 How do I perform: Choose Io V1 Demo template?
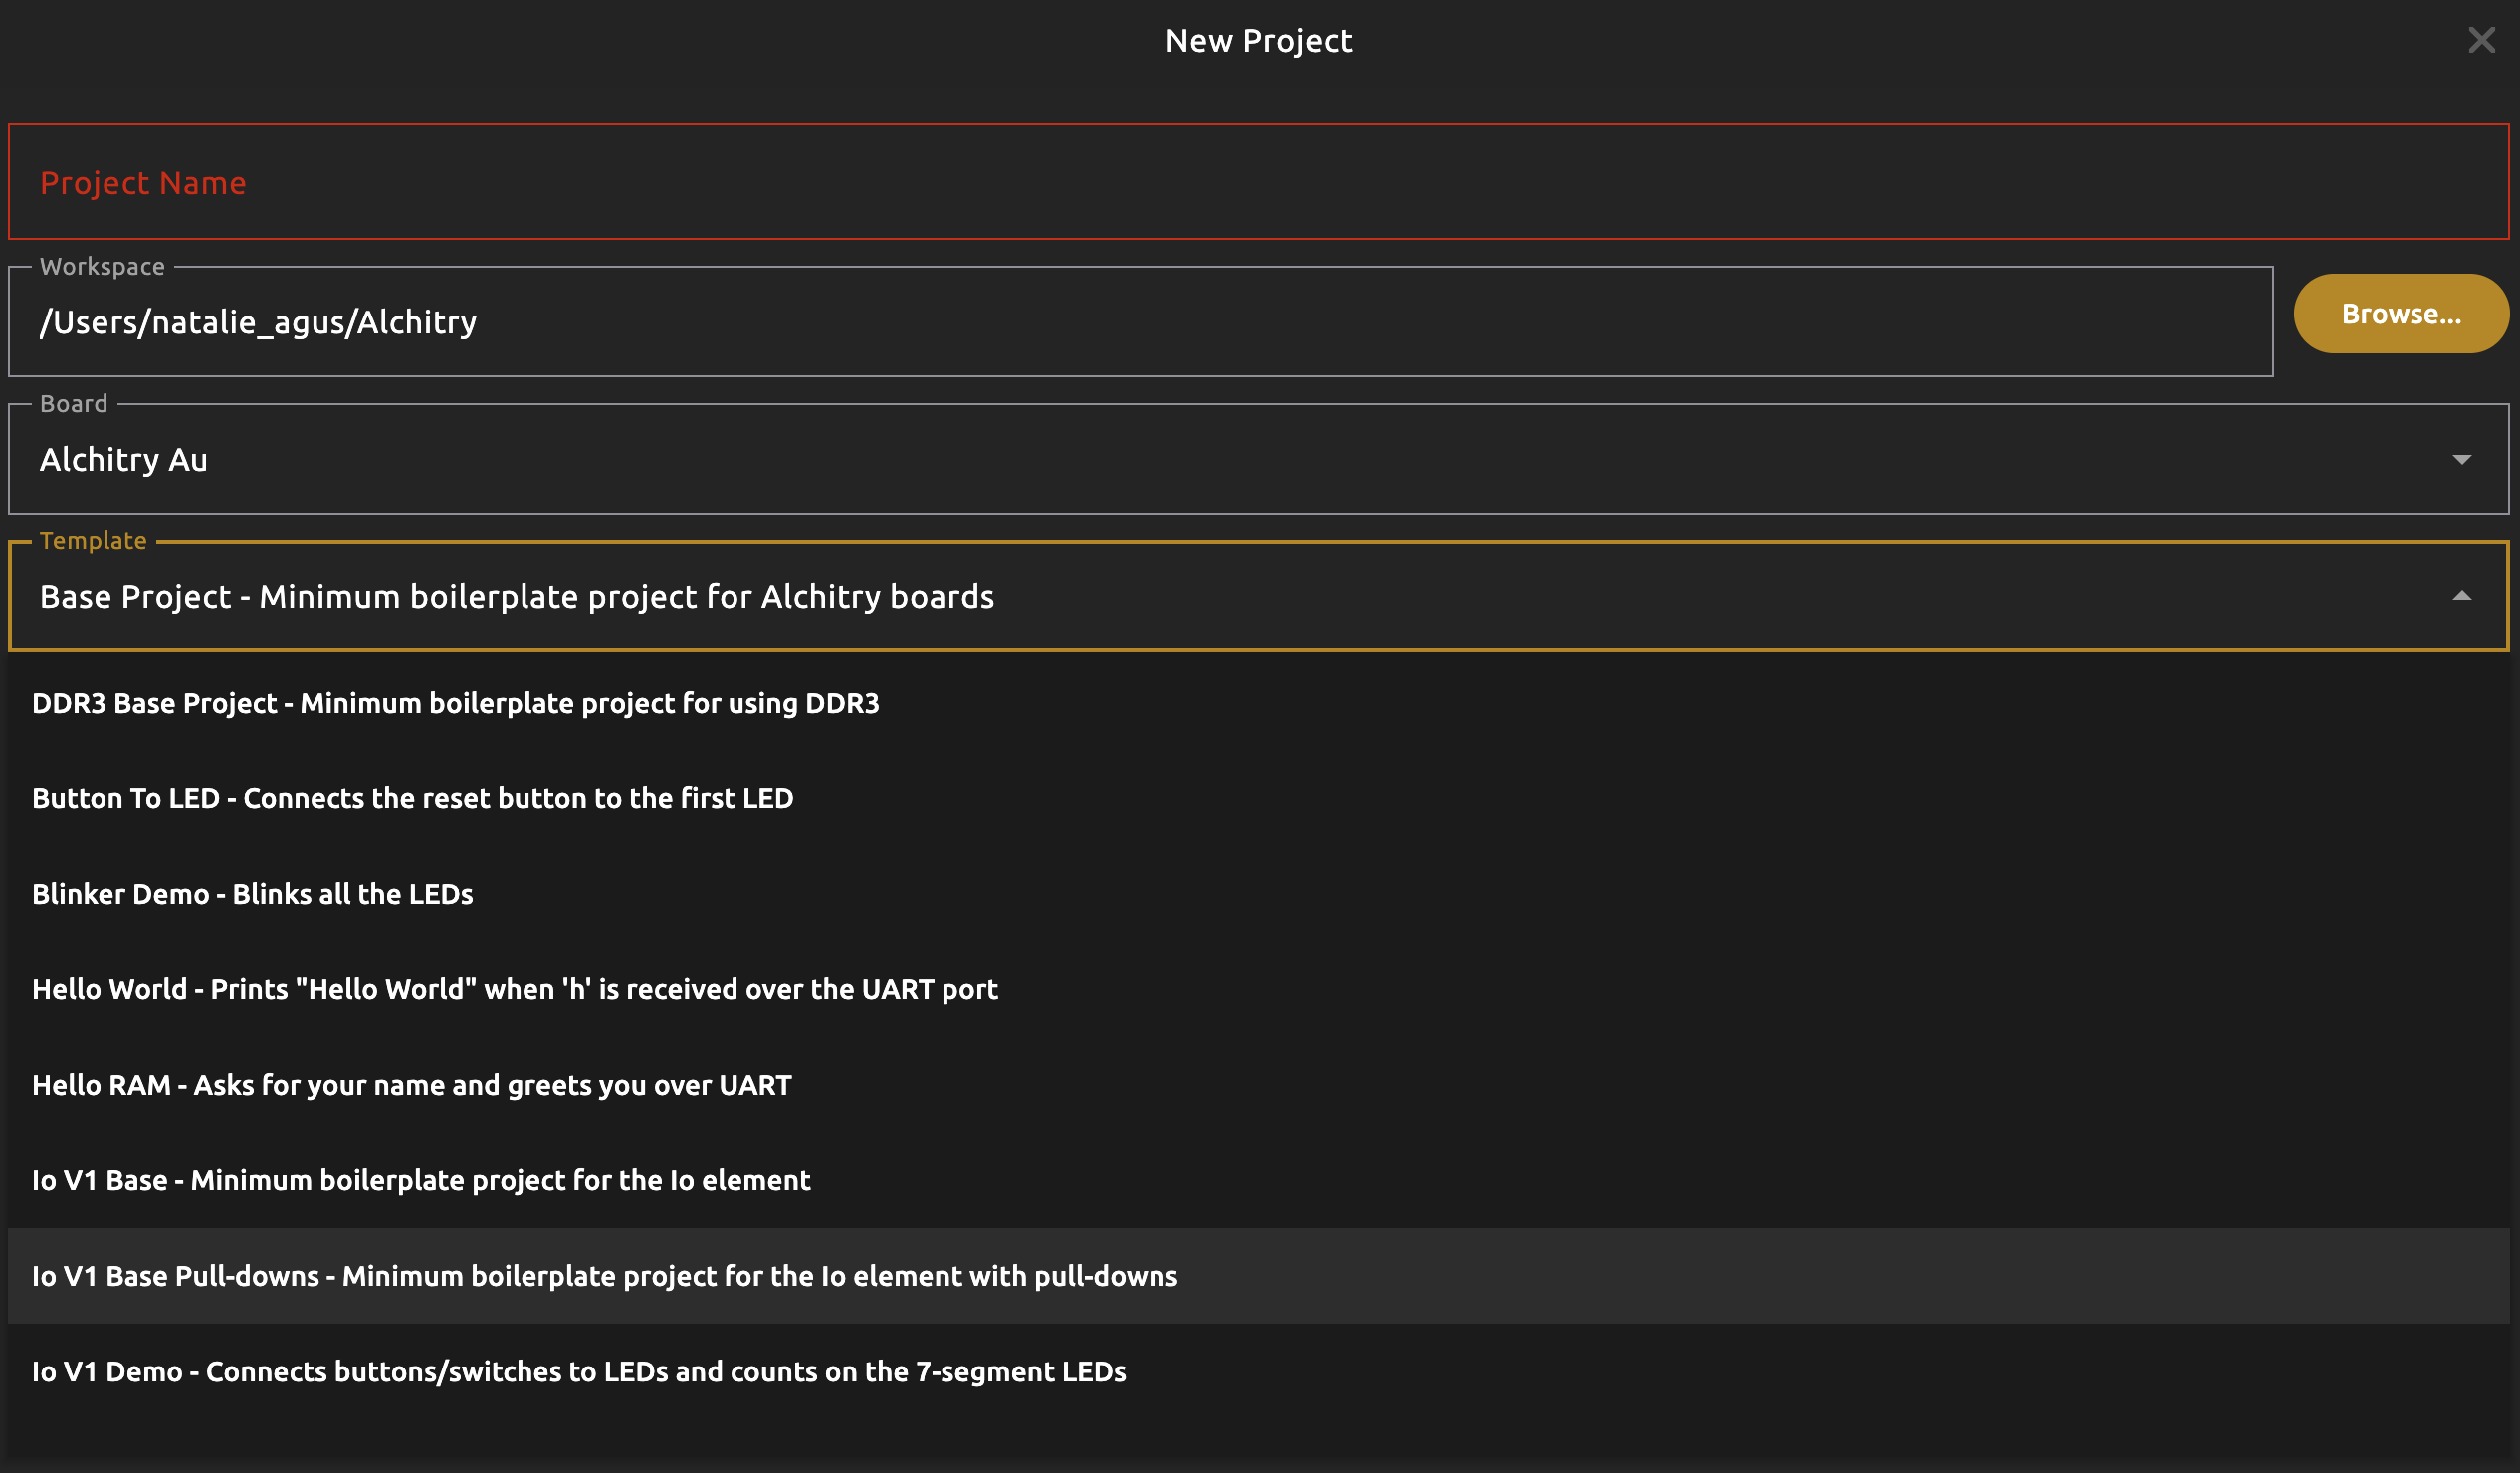coord(579,1371)
